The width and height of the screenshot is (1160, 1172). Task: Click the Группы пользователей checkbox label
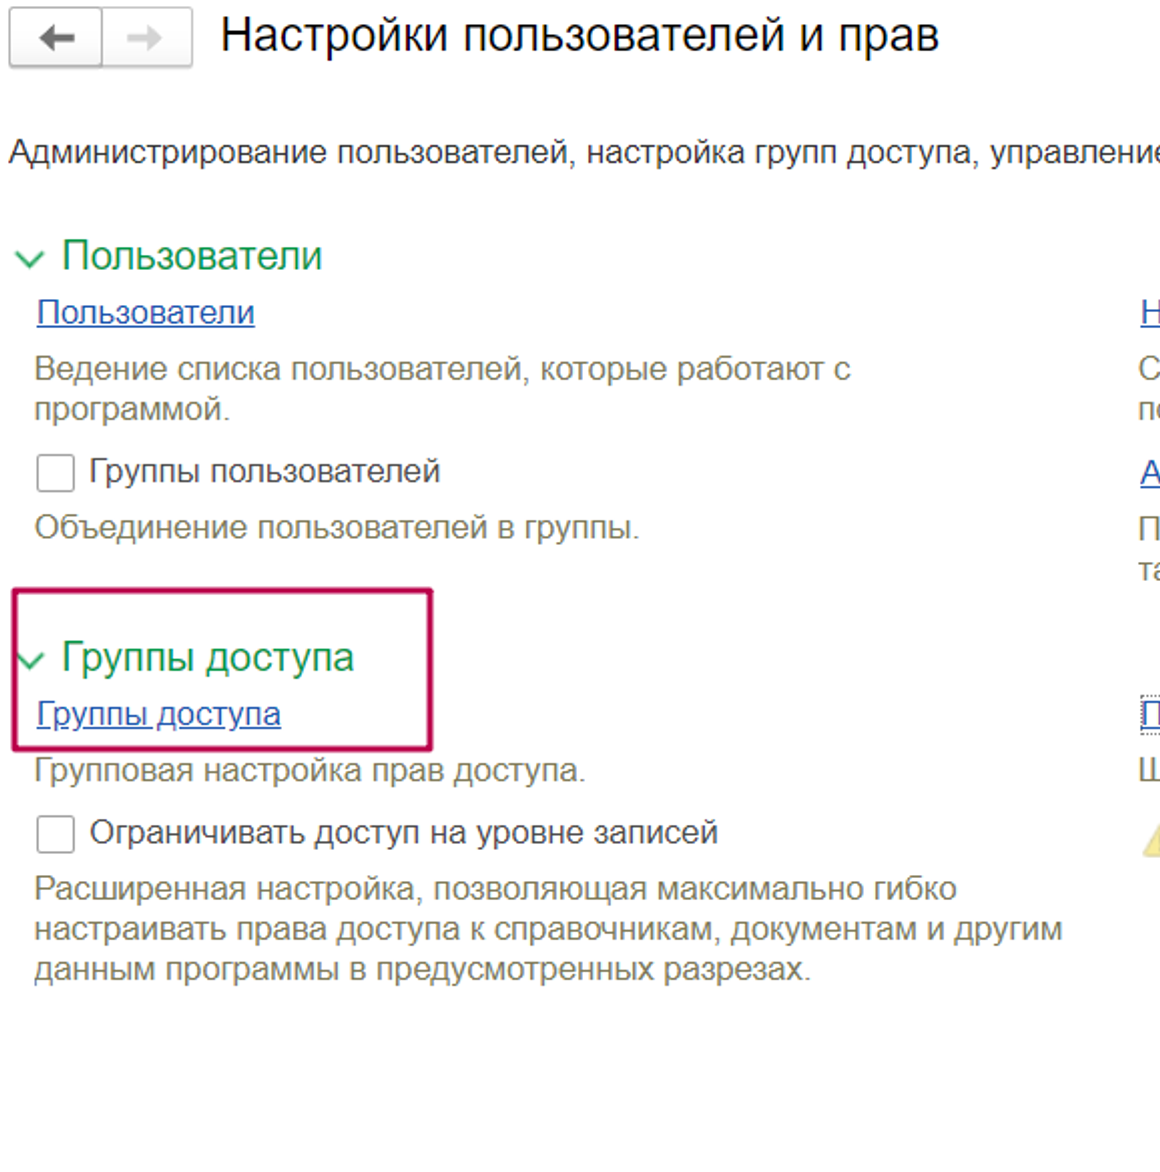(x=264, y=471)
